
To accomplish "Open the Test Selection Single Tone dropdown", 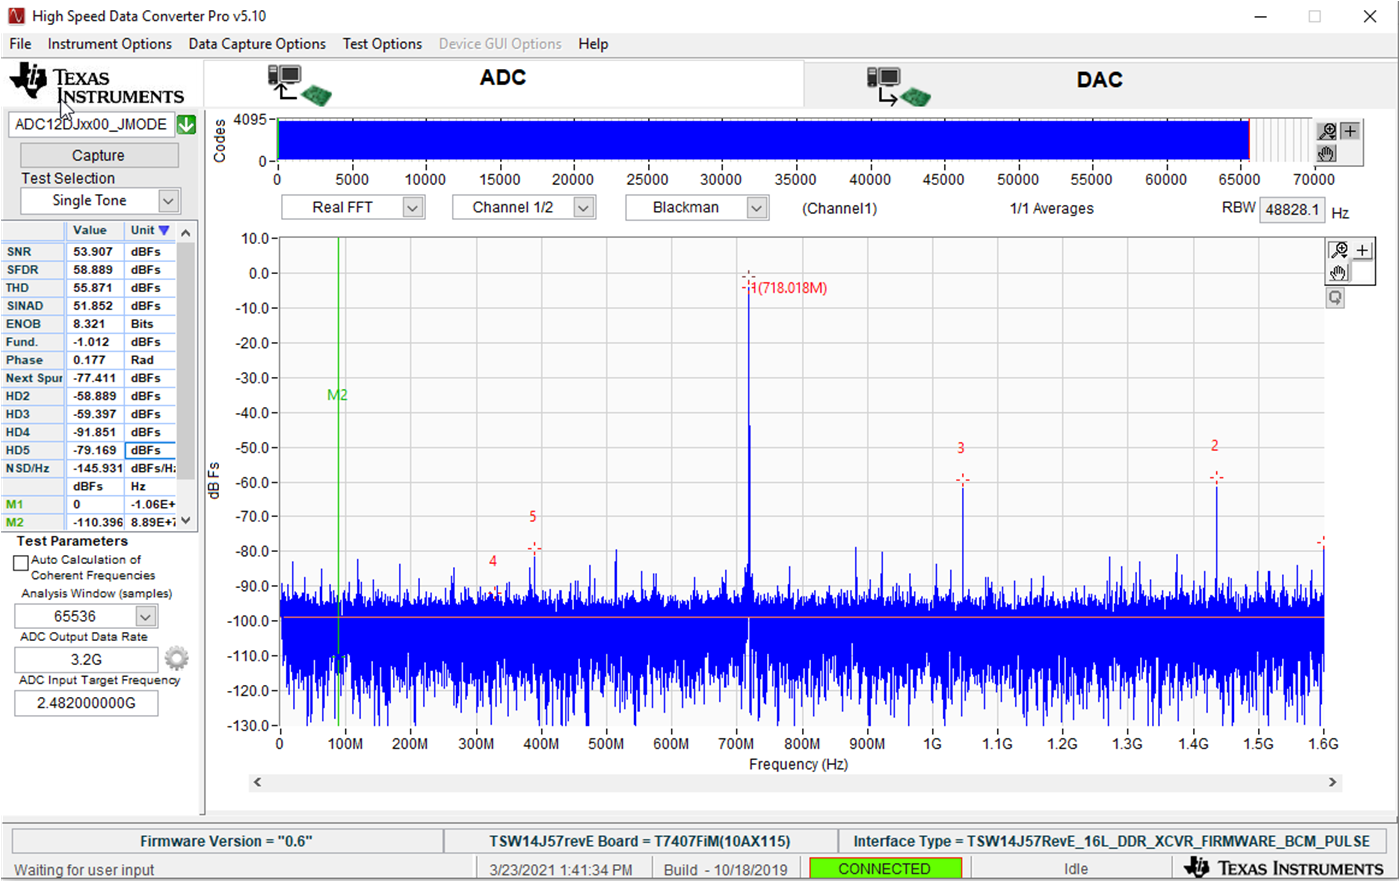I will (x=168, y=200).
